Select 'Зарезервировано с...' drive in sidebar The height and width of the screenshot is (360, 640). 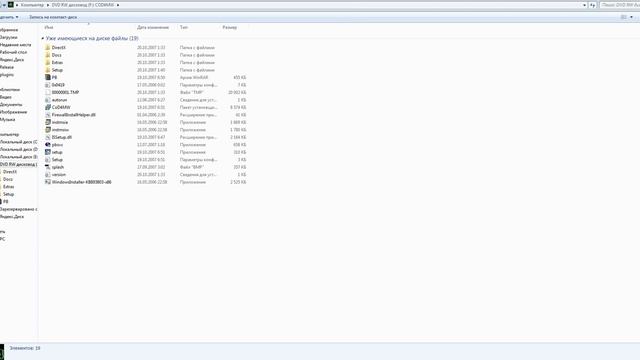point(19,209)
